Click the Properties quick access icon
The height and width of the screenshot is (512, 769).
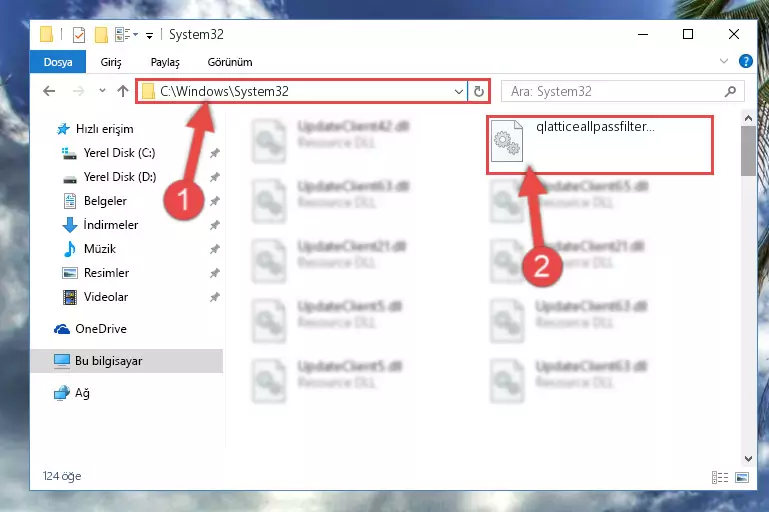coord(78,34)
